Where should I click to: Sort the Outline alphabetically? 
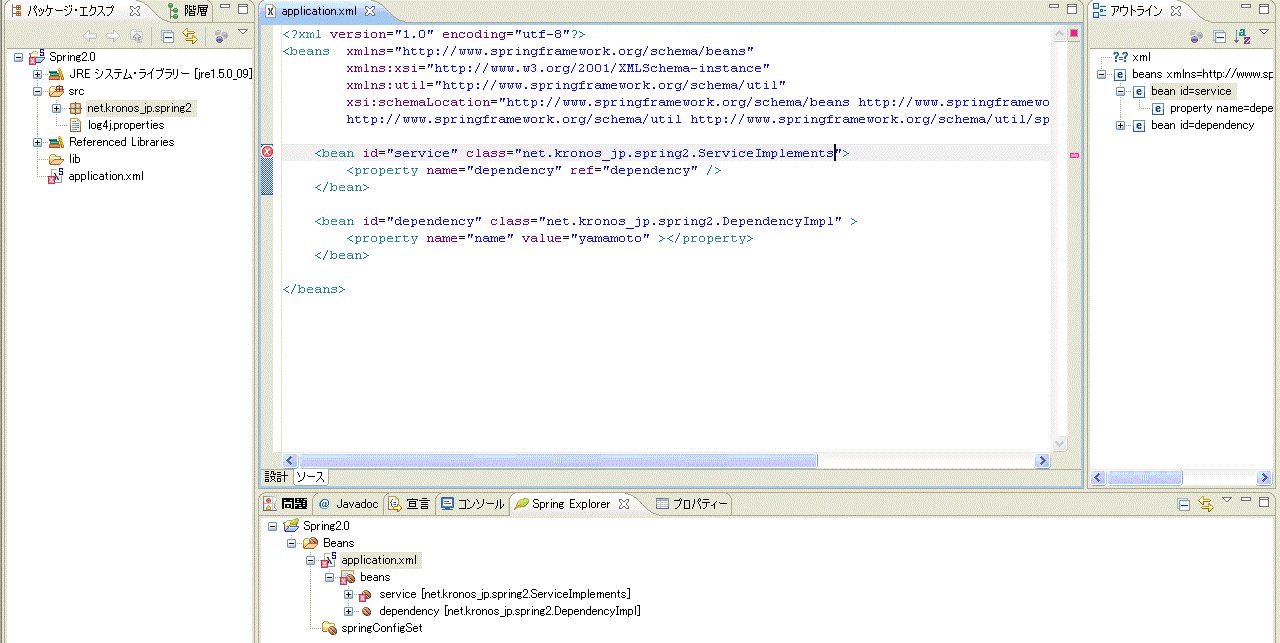(1242, 36)
